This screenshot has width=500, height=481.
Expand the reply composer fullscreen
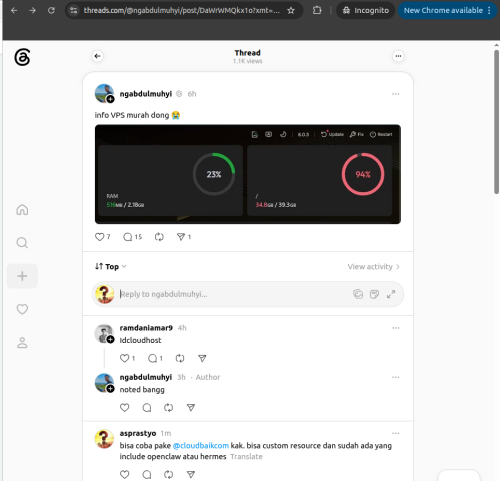391,294
